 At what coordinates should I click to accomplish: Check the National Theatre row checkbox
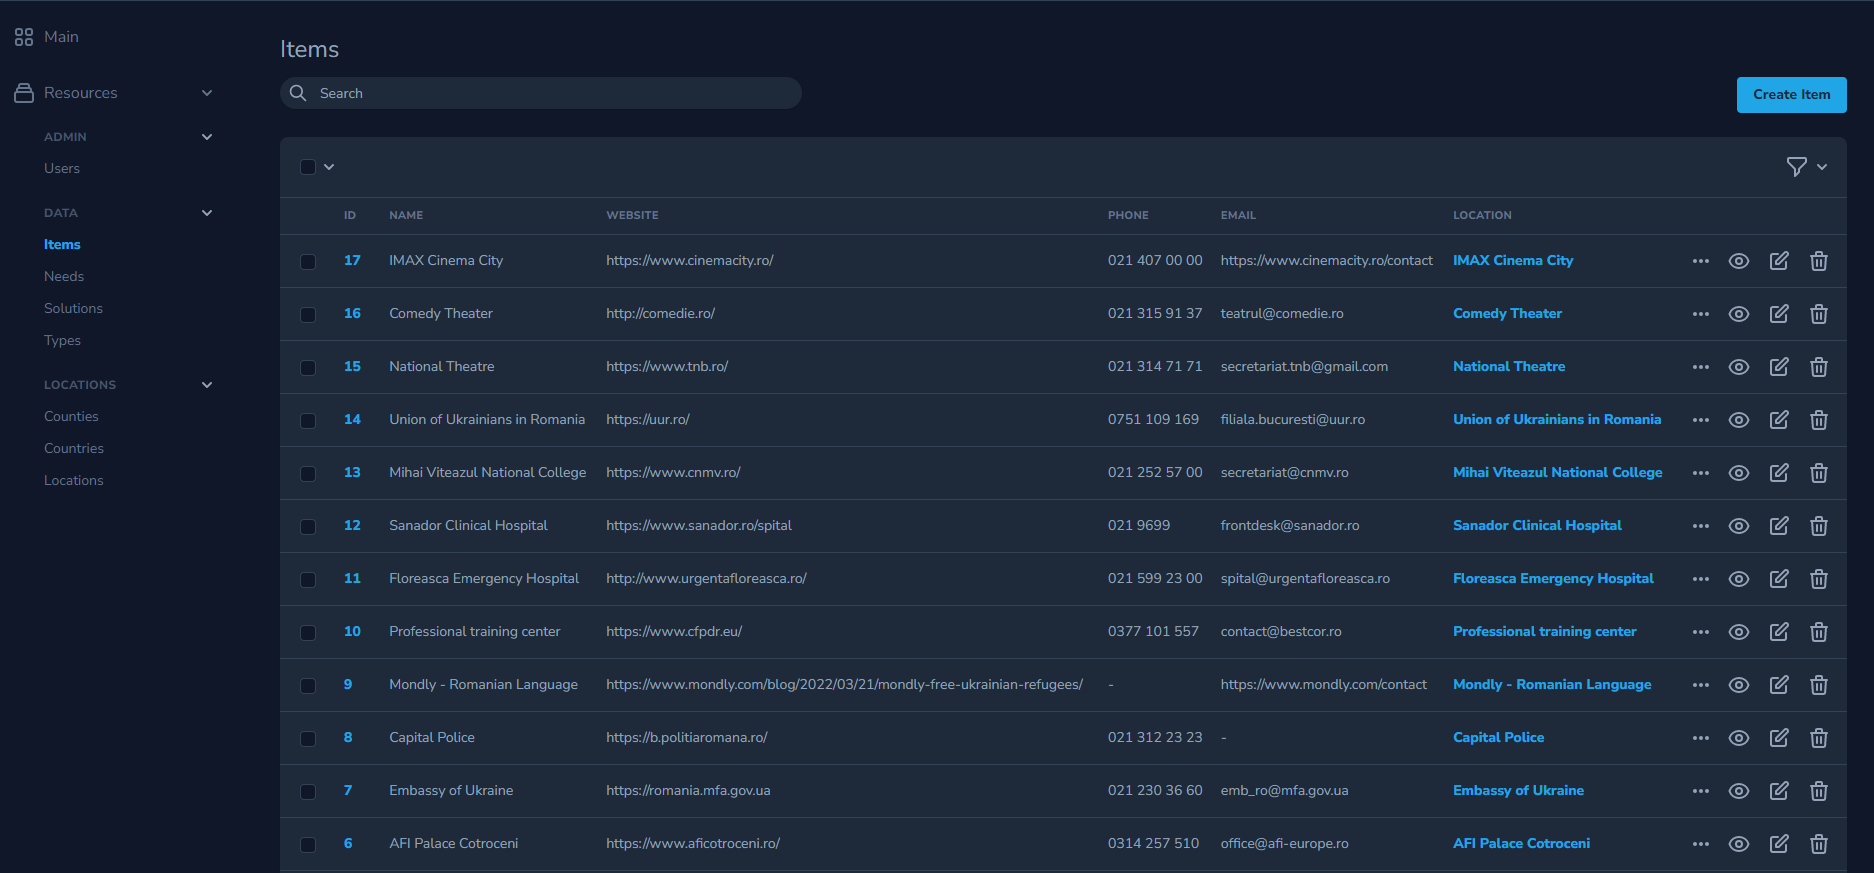click(x=308, y=368)
